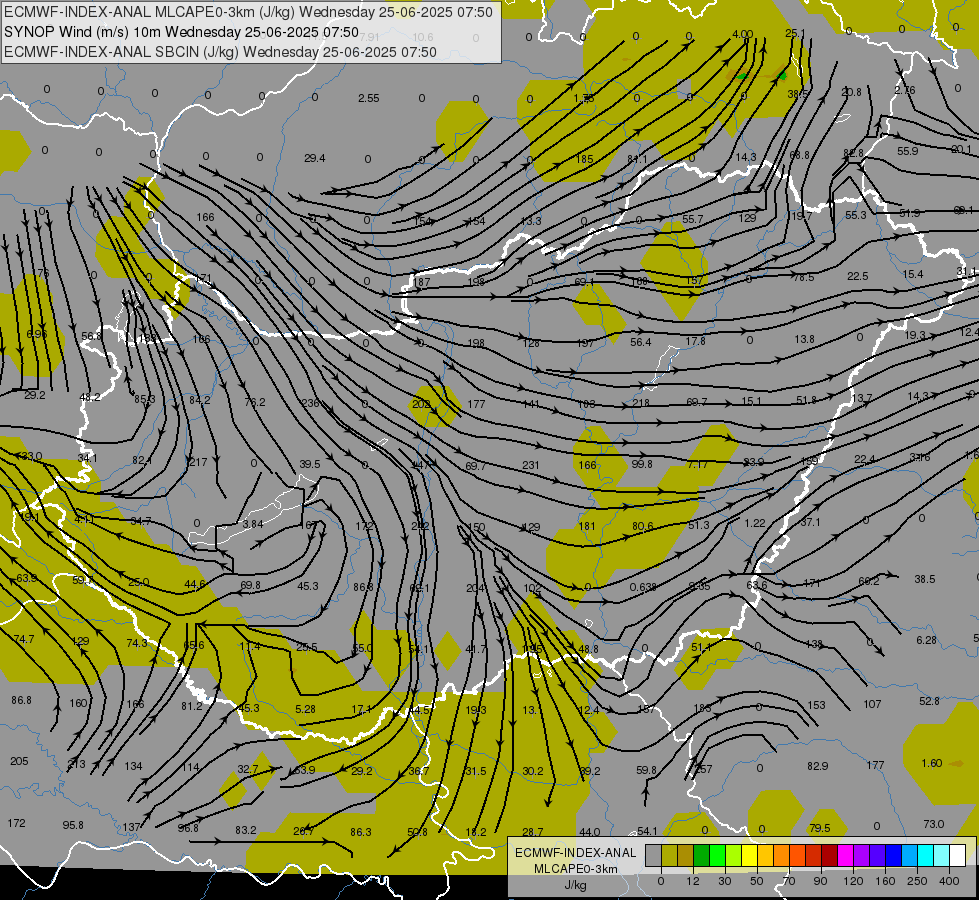Select the olive yellow legend swatch

[669, 855]
